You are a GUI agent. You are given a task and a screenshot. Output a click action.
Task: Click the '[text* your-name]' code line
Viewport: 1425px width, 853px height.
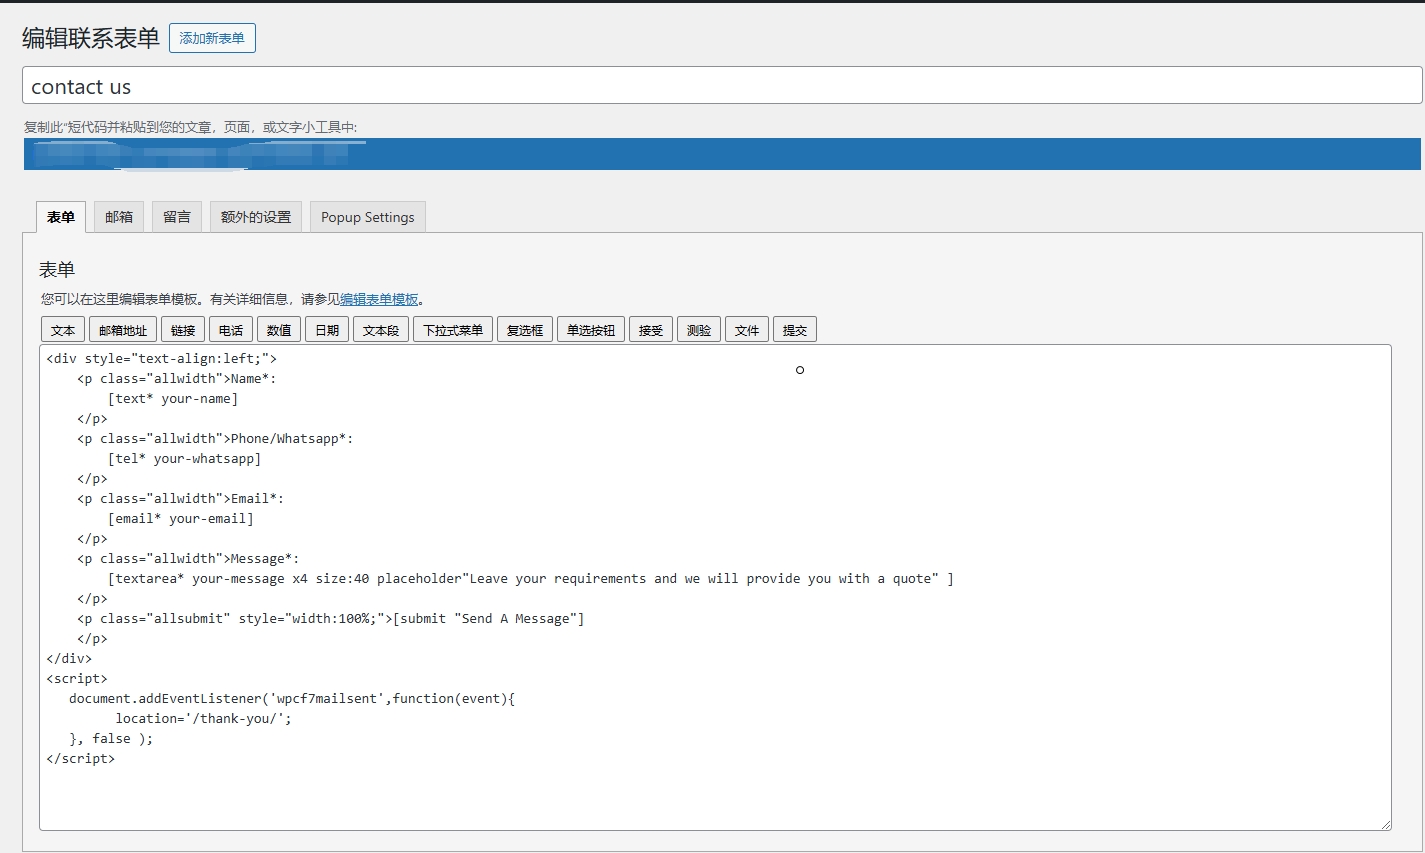tap(173, 399)
